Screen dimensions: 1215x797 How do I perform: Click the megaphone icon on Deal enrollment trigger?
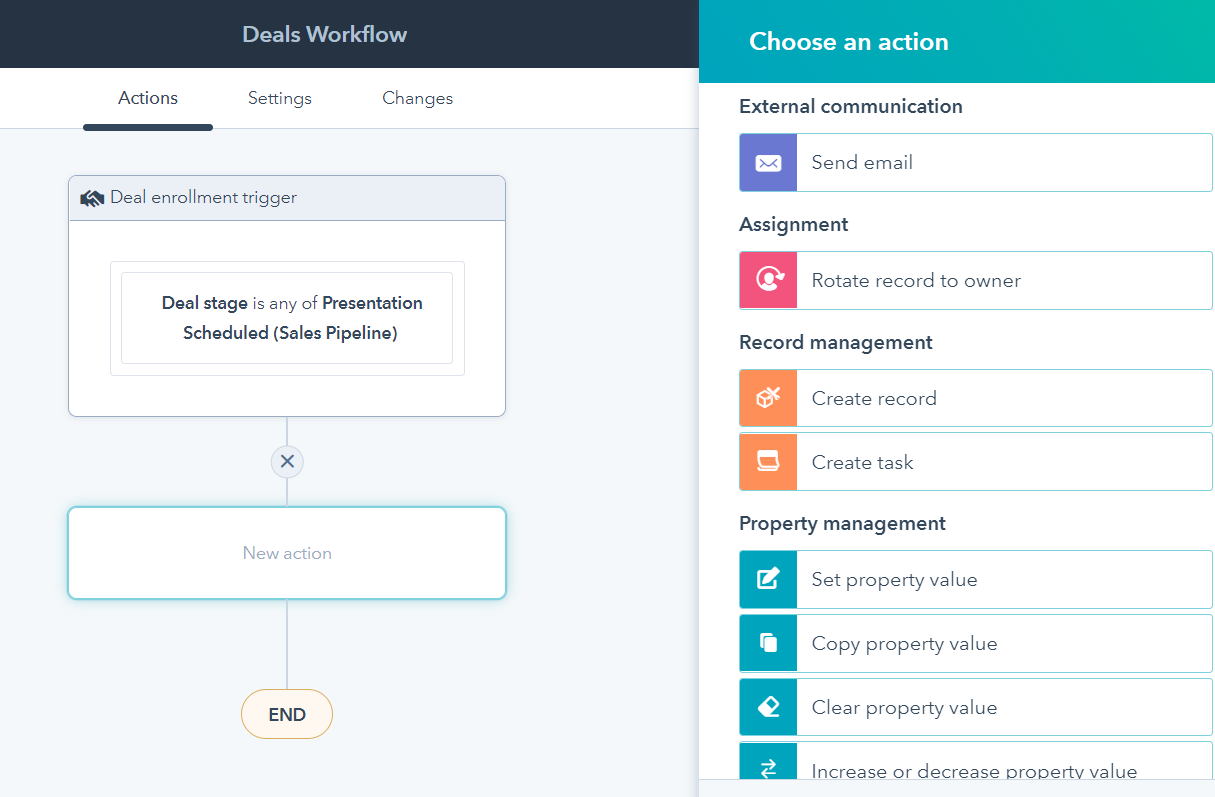[x=91, y=197]
